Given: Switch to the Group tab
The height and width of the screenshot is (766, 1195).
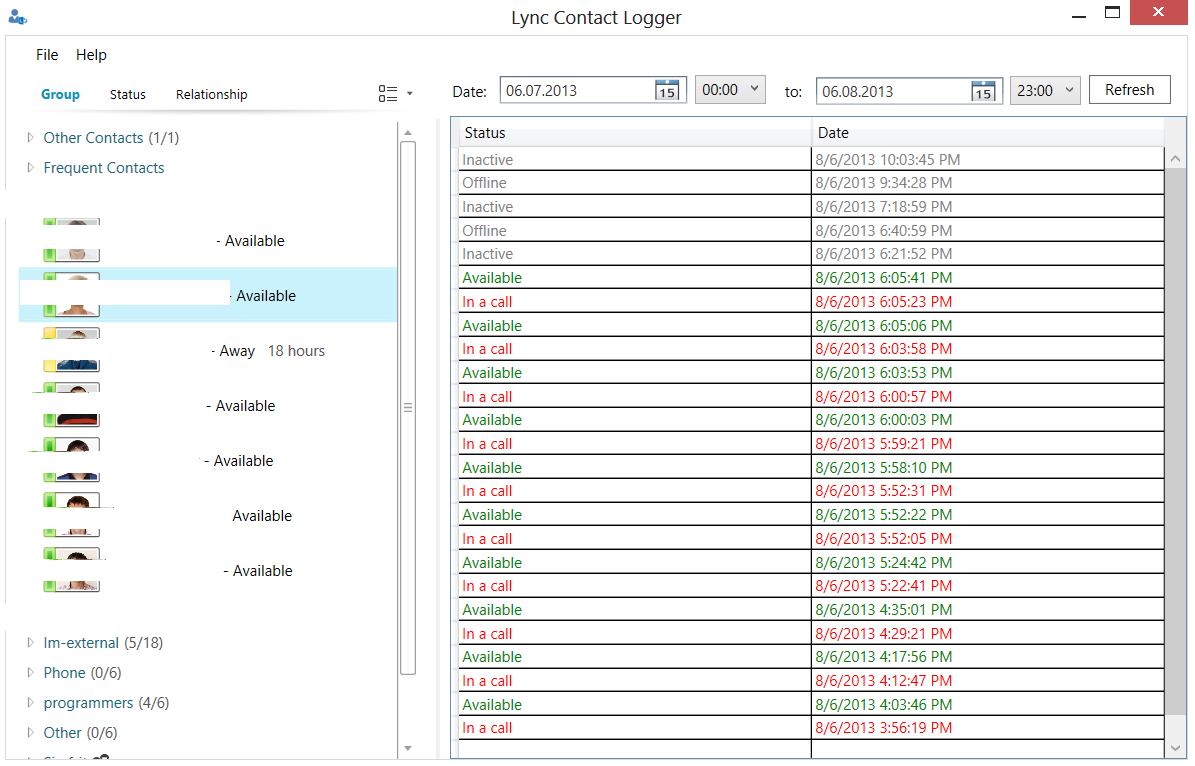Looking at the screenshot, I should [60, 95].
